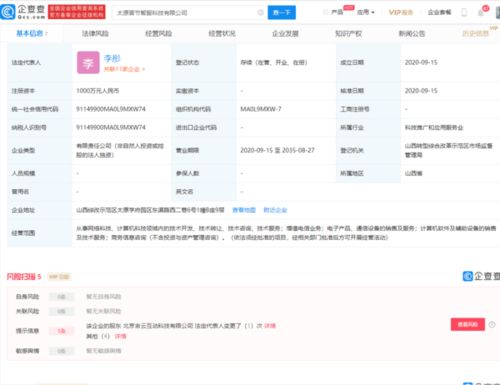Screen dimensions: 500x385
Task: Open 详情 link beside 其他 (4)
Action: pos(121,336)
